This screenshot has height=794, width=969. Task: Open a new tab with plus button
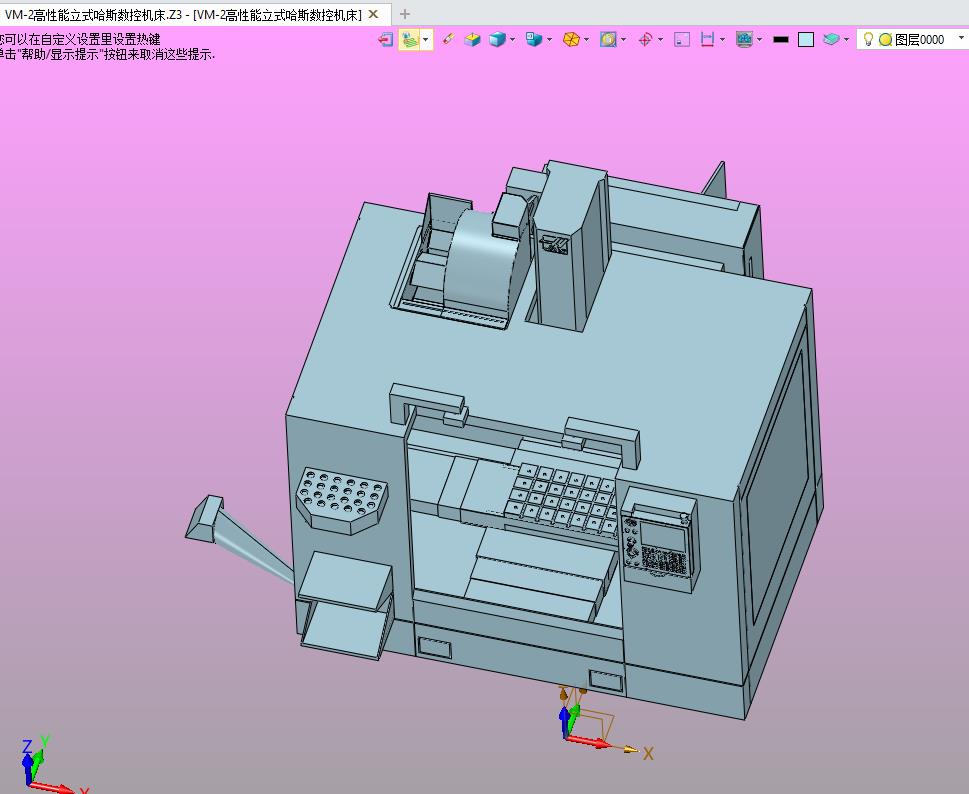tap(405, 14)
